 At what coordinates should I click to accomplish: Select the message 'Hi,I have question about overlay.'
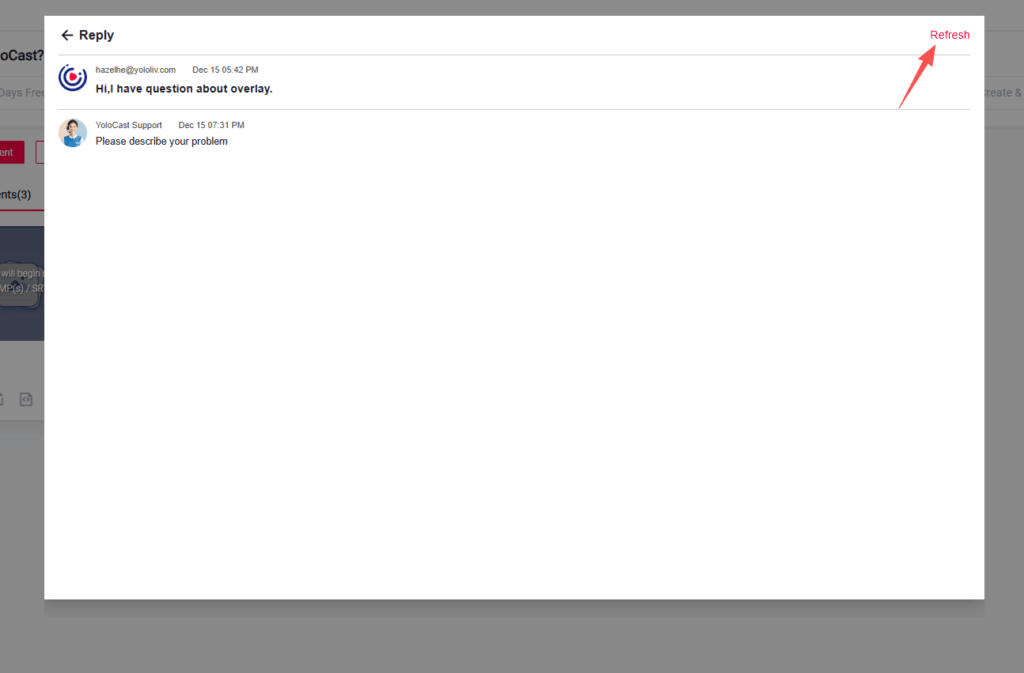[x=184, y=89]
